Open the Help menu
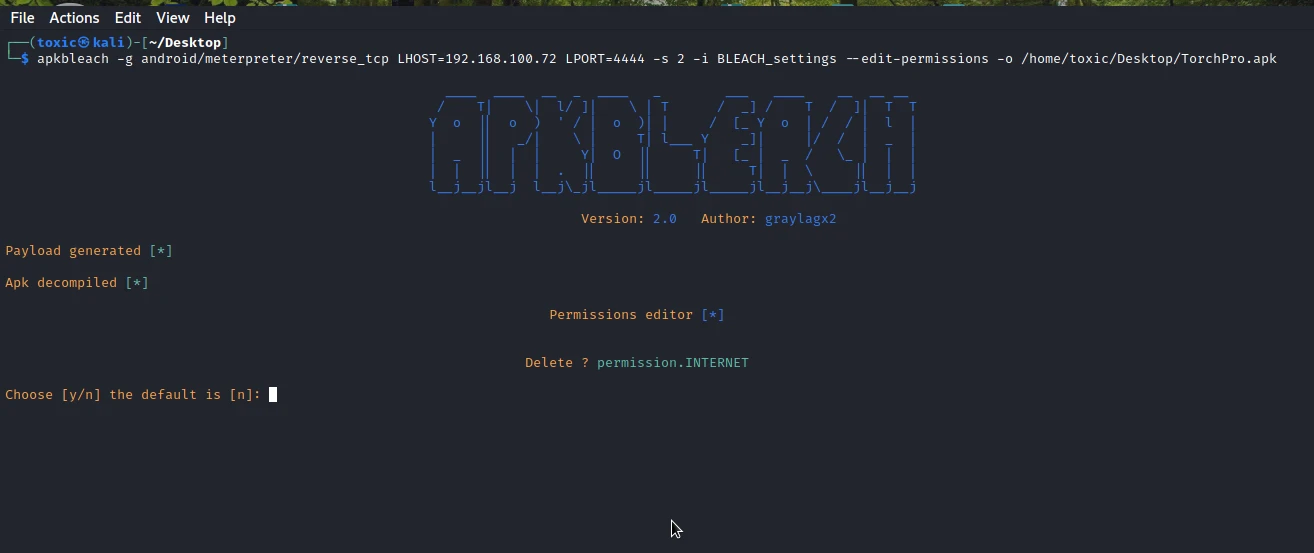The height and width of the screenshot is (553, 1314). pos(220,17)
